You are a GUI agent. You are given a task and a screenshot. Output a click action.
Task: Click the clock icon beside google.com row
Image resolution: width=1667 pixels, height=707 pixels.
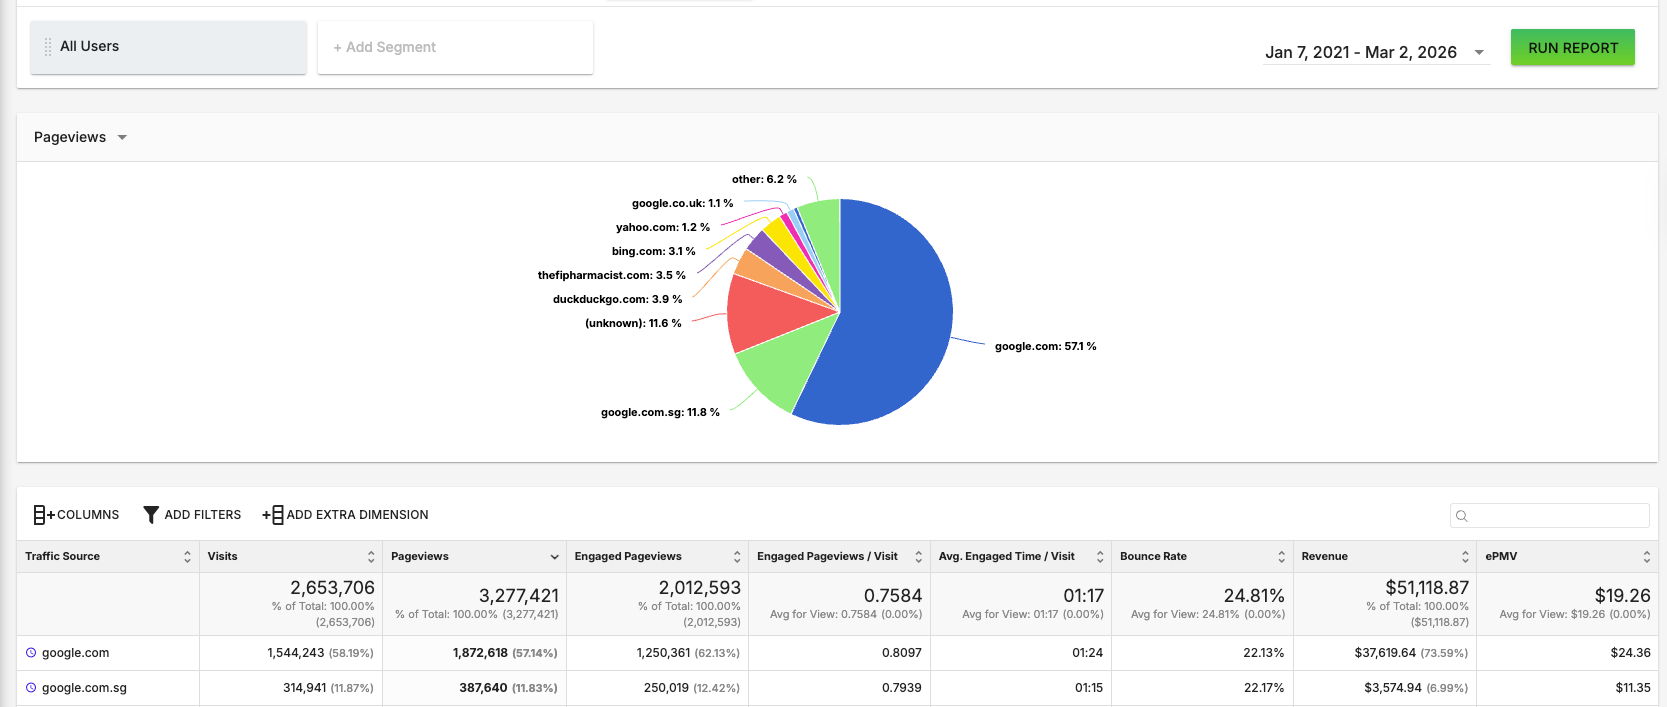pyautogui.click(x=31, y=653)
